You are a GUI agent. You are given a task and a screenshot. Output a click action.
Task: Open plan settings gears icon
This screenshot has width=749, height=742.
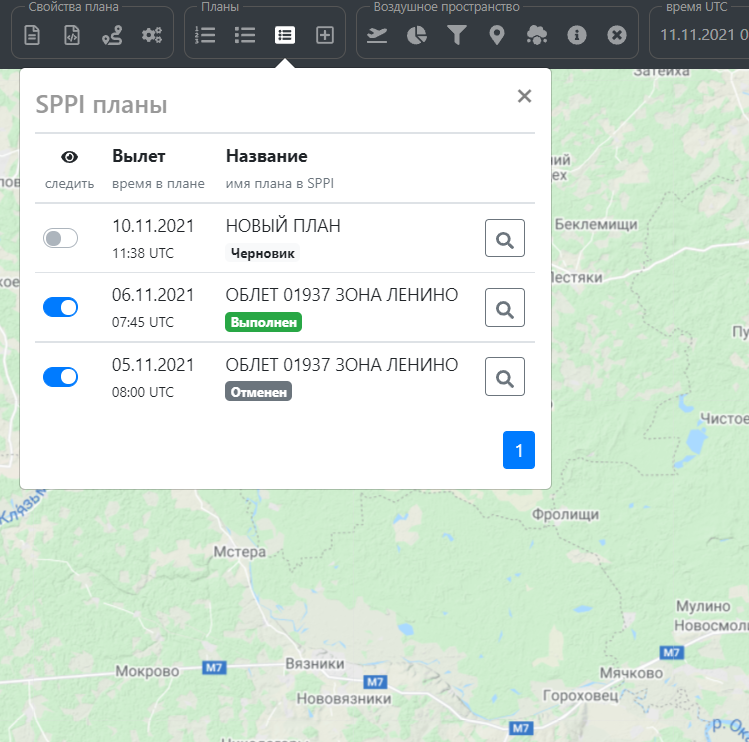151,35
